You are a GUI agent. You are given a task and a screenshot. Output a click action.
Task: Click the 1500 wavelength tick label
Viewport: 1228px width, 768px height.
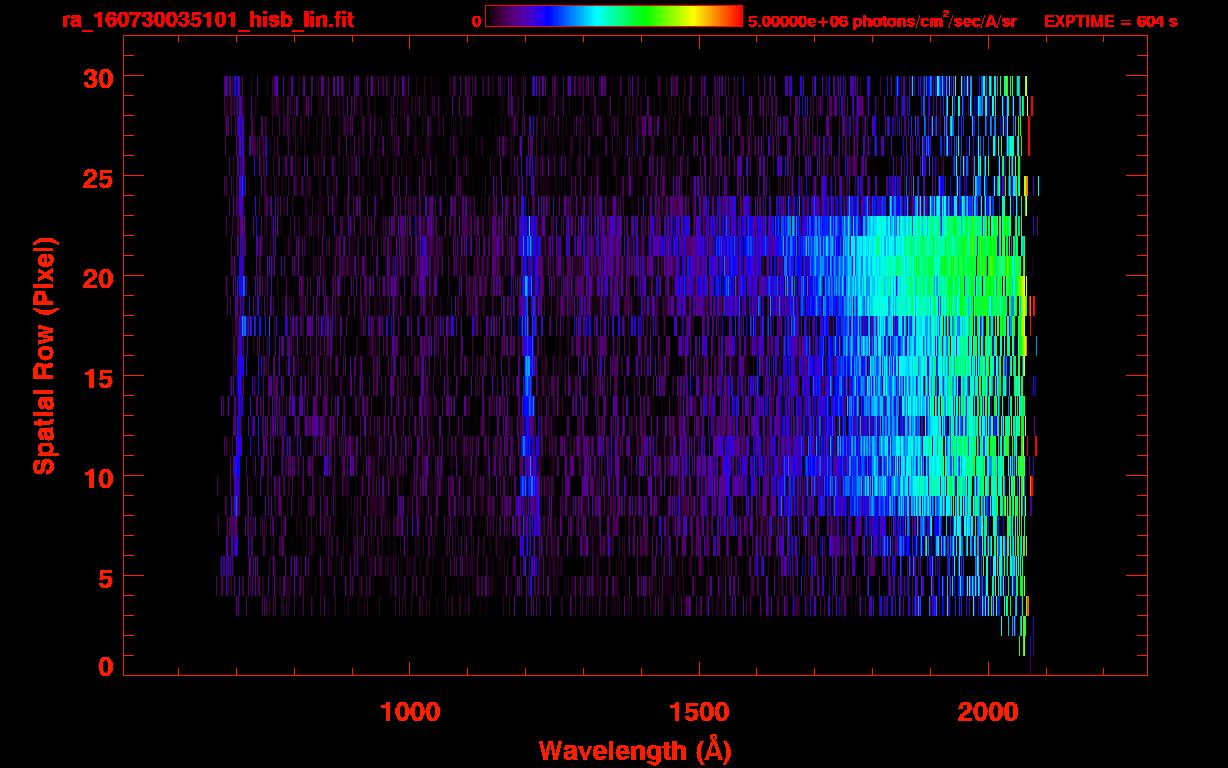[698, 712]
